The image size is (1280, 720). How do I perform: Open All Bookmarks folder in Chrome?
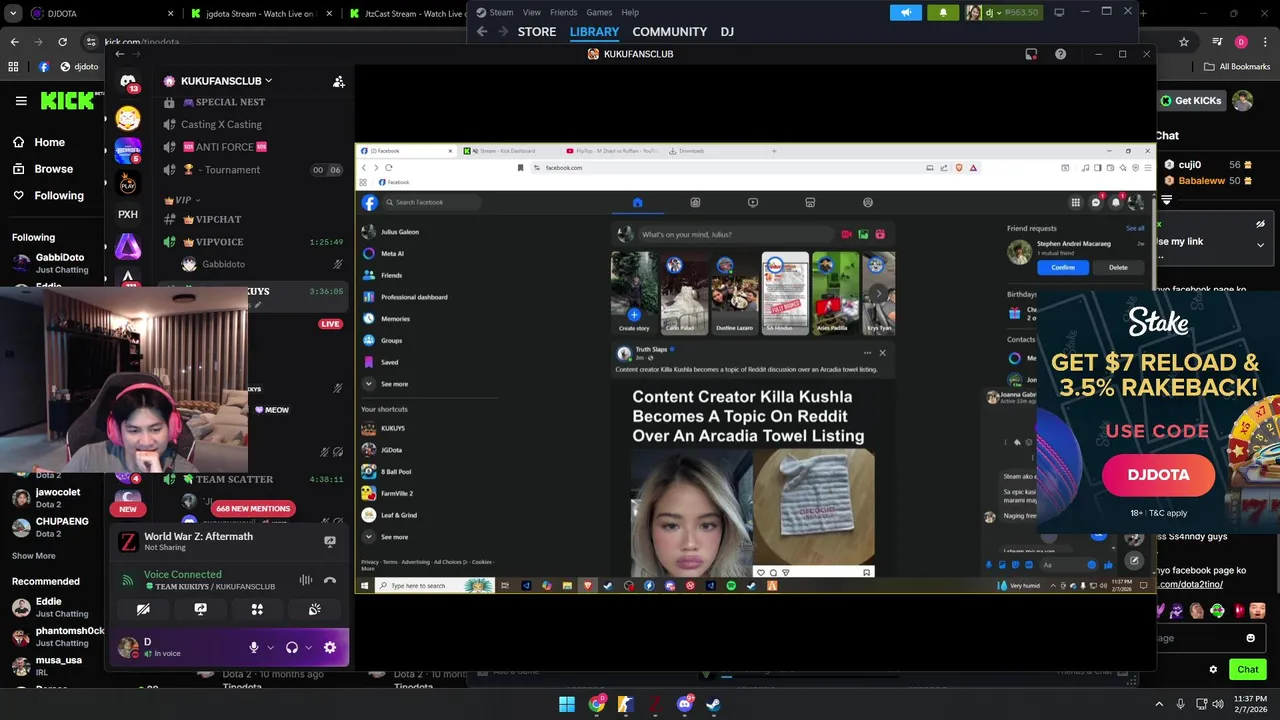tap(1236, 67)
